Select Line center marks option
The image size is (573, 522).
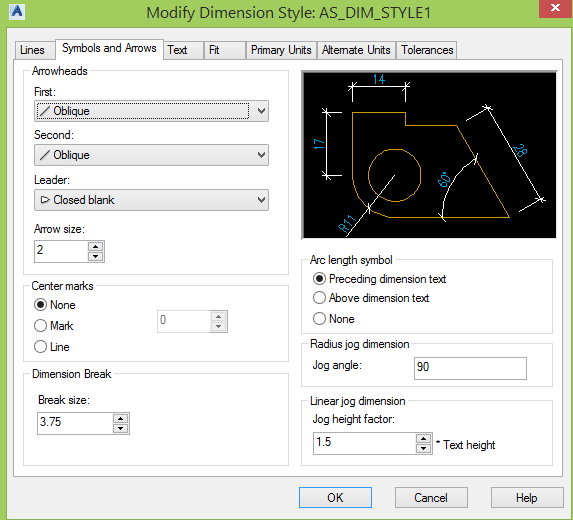(52, 347)
